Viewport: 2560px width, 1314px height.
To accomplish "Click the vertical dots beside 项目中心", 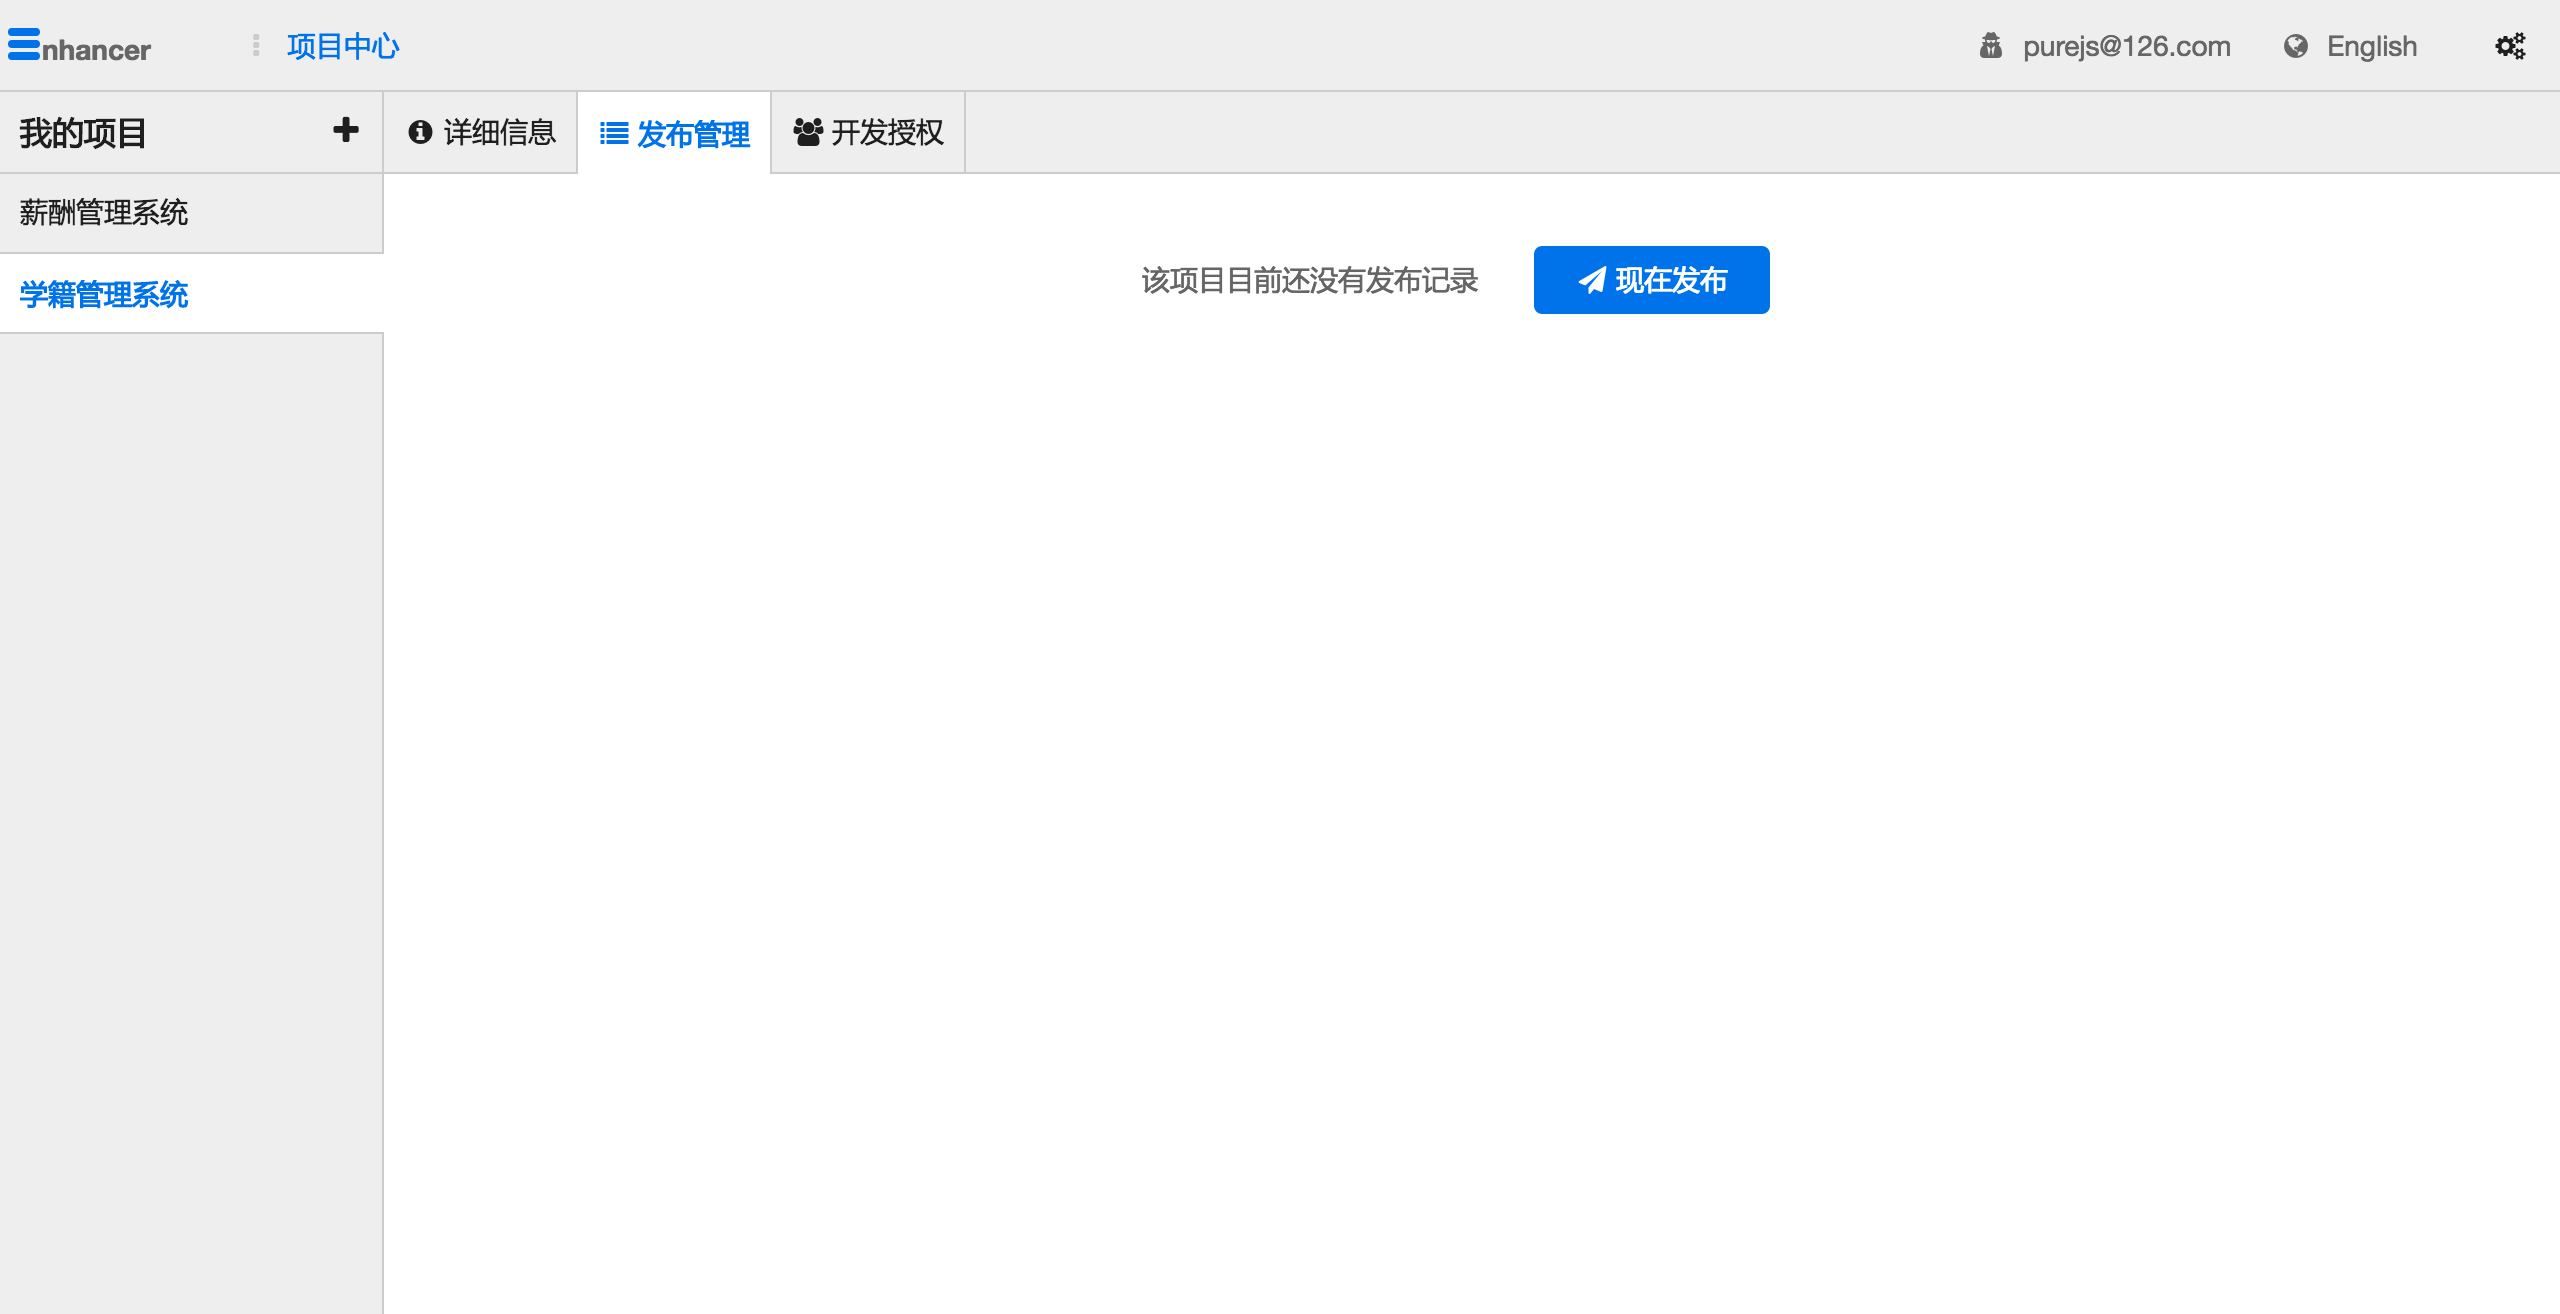I will pos(256,45).
